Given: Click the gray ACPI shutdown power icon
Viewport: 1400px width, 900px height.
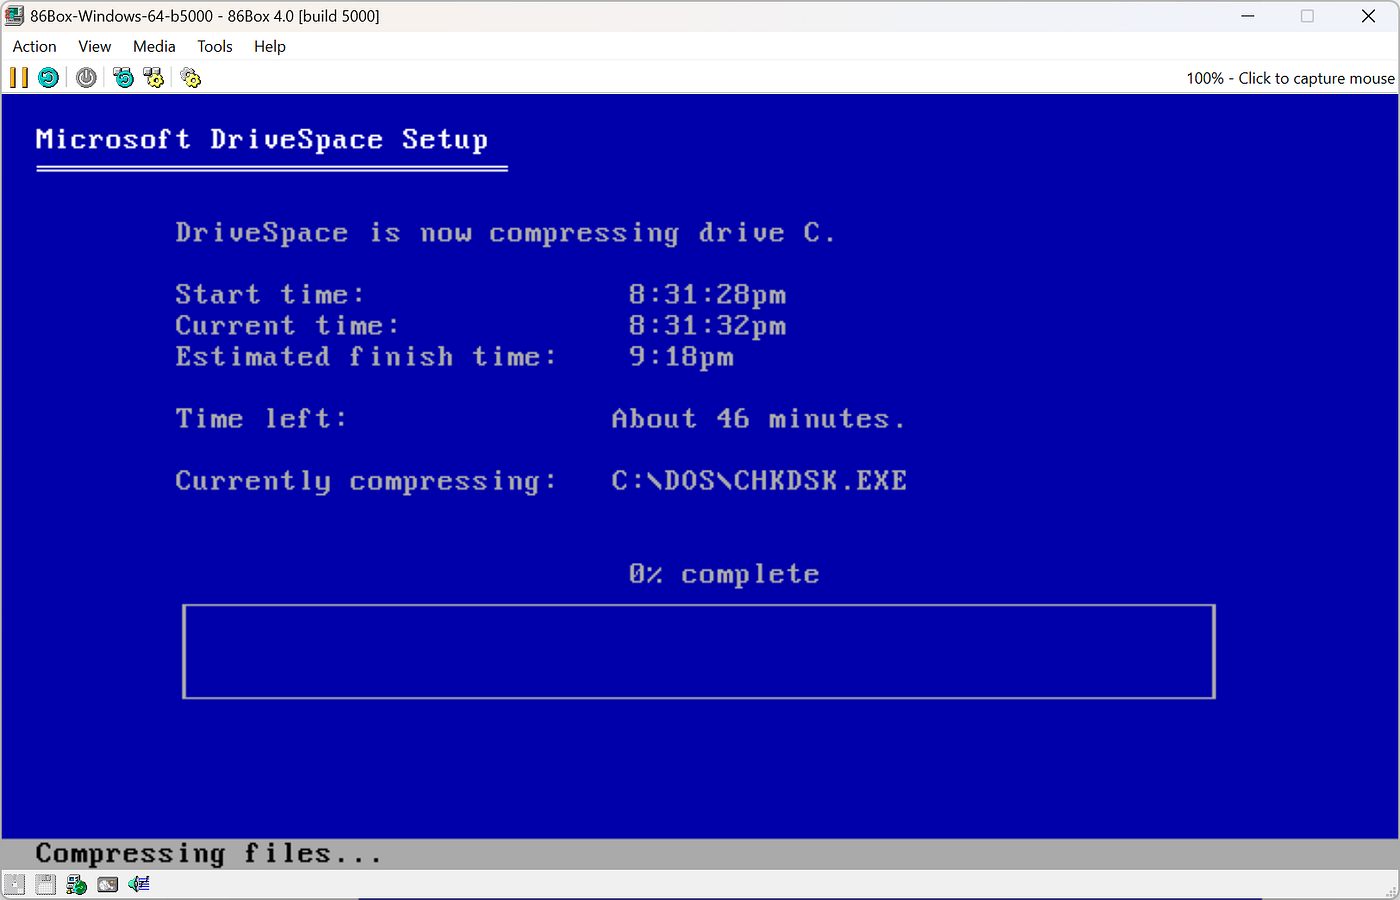Looking at the screenshot, I should pos(87,78).
